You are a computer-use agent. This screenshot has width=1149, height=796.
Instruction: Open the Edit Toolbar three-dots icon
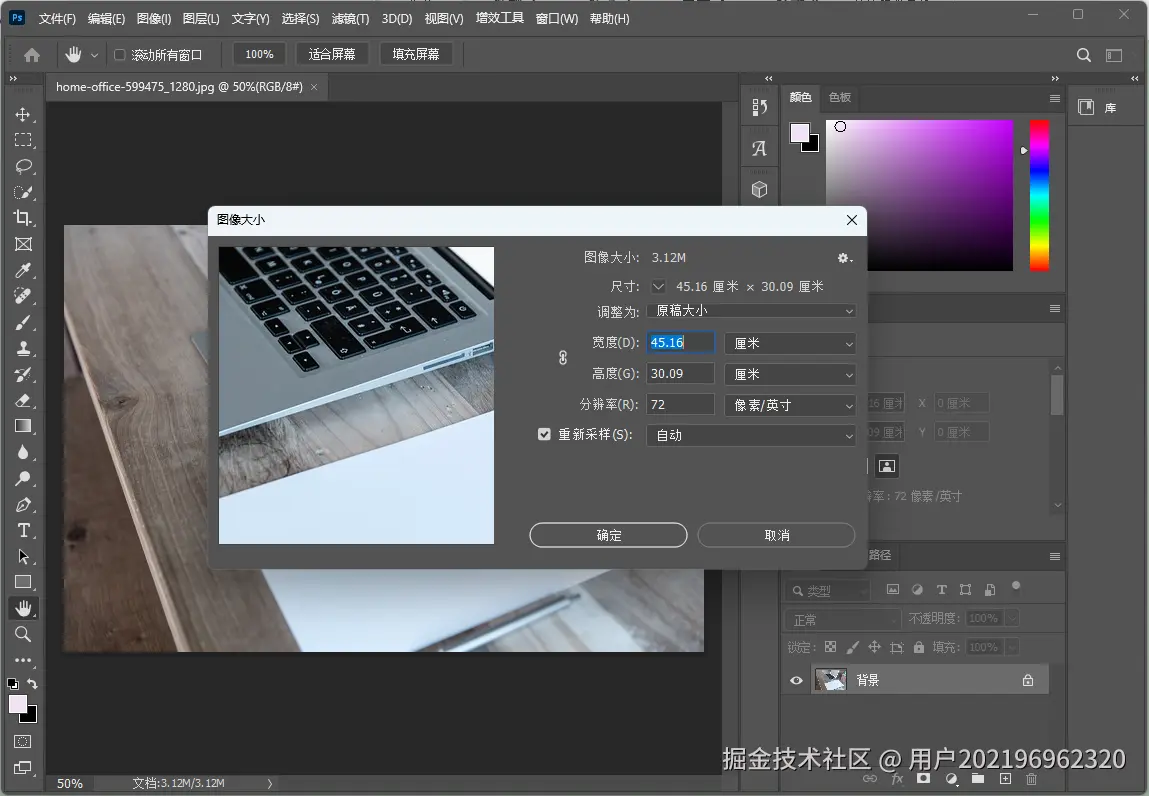(x=23, y=660)
